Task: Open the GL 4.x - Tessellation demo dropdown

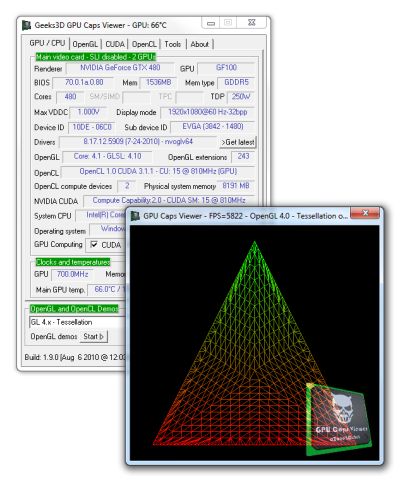Action: pyautogui.click(x=77, y=322)
